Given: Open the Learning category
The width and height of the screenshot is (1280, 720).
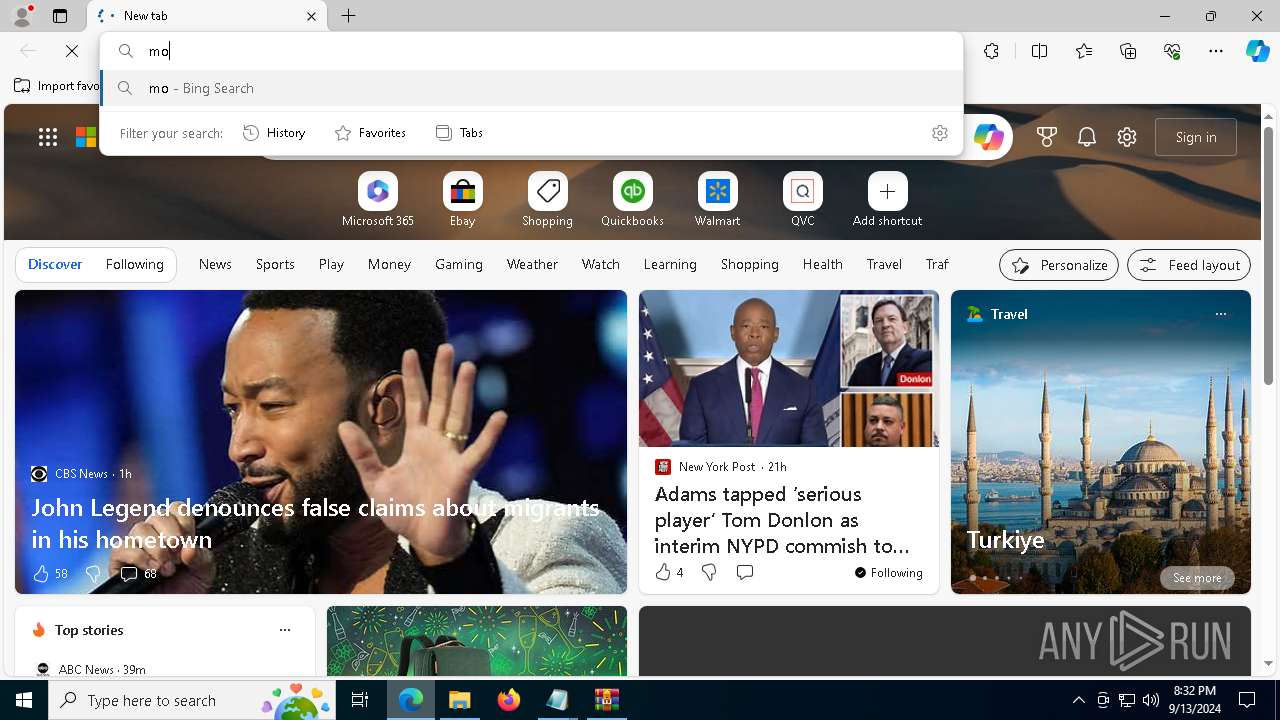Looking at the screenshot, I should point(670,264).
